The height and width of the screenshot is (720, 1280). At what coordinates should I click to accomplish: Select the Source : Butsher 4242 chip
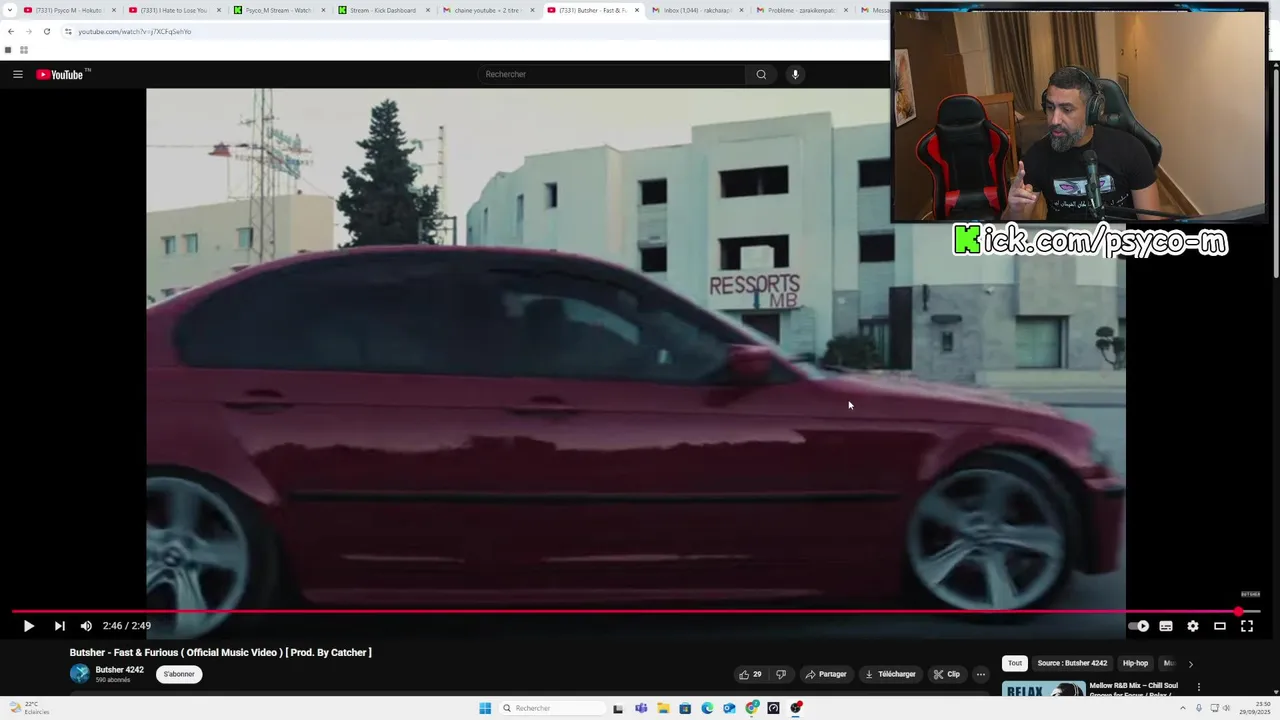(1072, 663)
